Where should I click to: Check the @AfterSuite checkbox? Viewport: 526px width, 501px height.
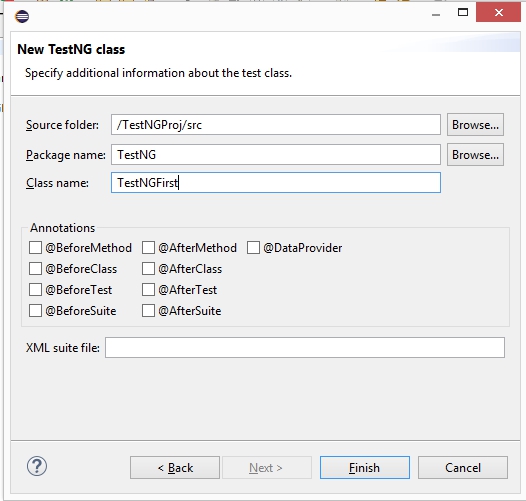(x=148, y=311)
